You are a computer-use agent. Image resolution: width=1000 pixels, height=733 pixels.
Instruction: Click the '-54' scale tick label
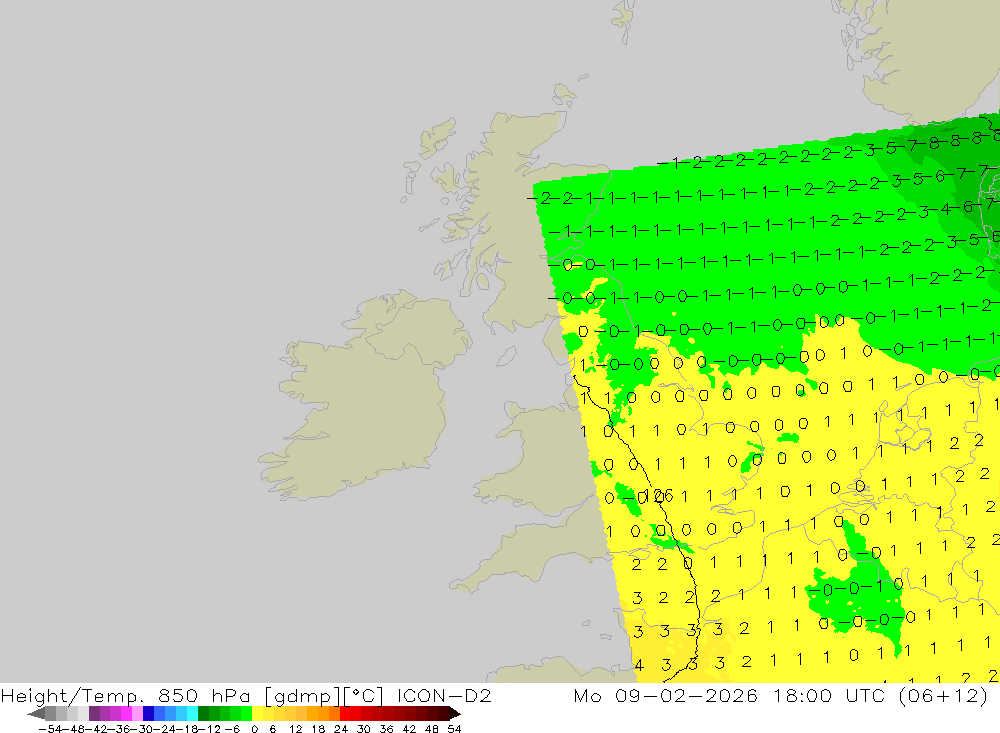(50, 729)
